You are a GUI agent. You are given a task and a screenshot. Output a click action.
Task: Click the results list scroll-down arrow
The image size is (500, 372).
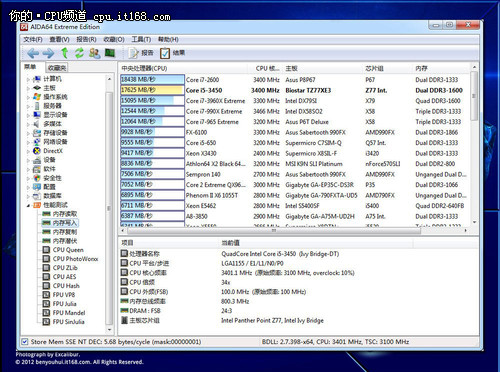tap(474, 222)
